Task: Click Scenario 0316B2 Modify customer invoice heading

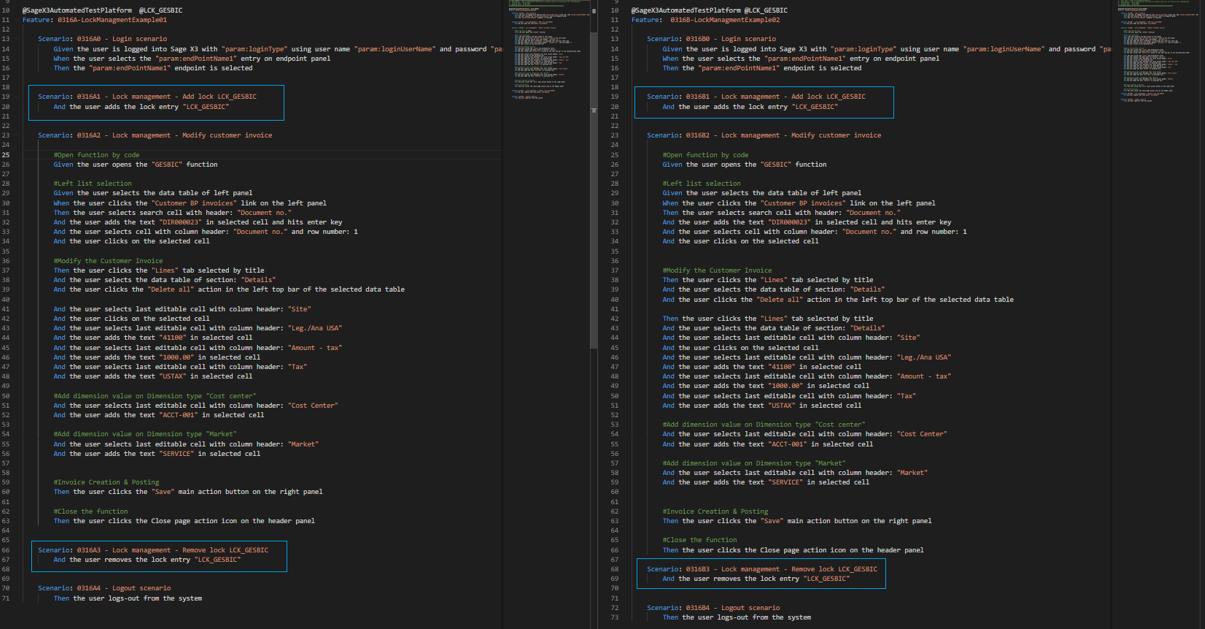Action: (x=764, y=135)
